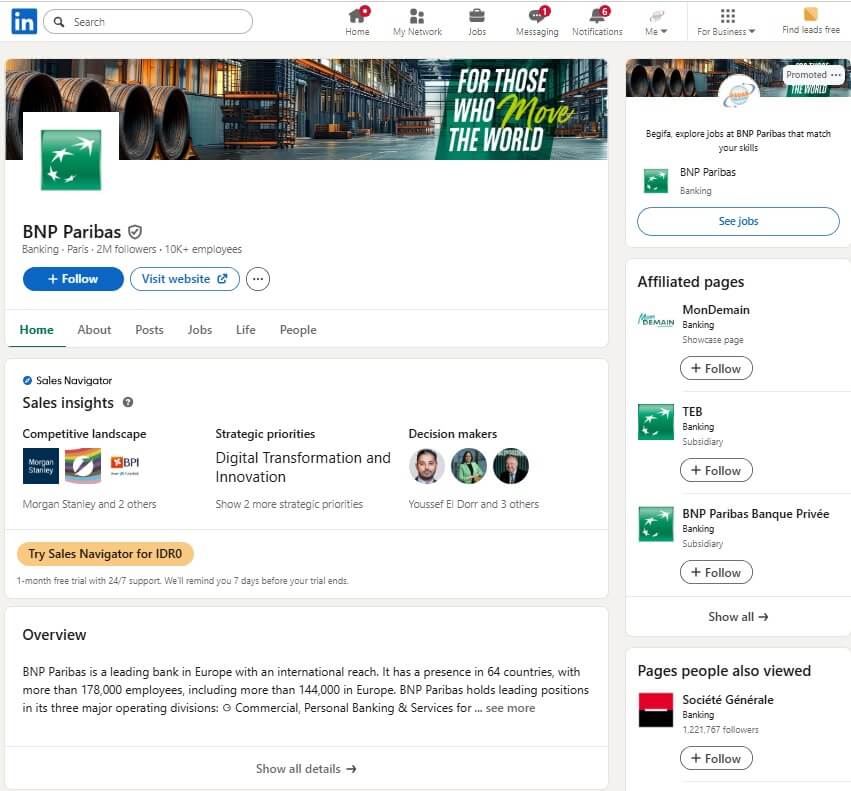
Task: Follow the Société Générale page
Action: [716, 758]
